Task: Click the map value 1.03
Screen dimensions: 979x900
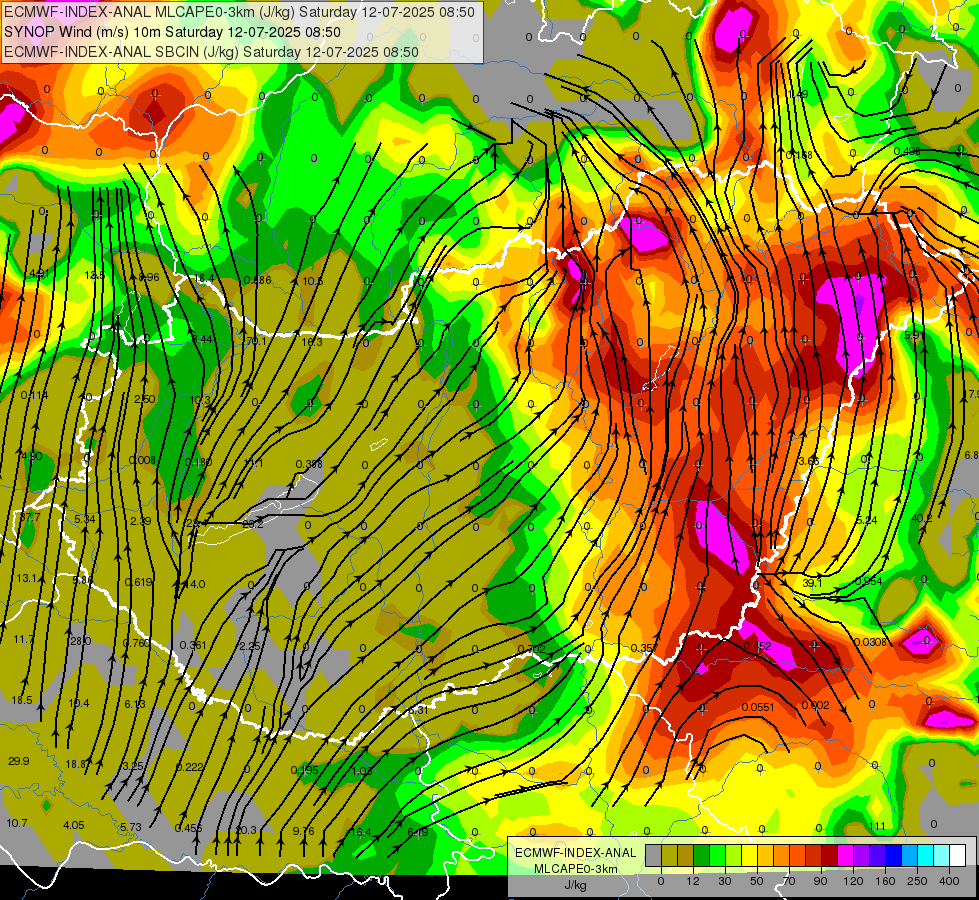Action: coord(362,771)
